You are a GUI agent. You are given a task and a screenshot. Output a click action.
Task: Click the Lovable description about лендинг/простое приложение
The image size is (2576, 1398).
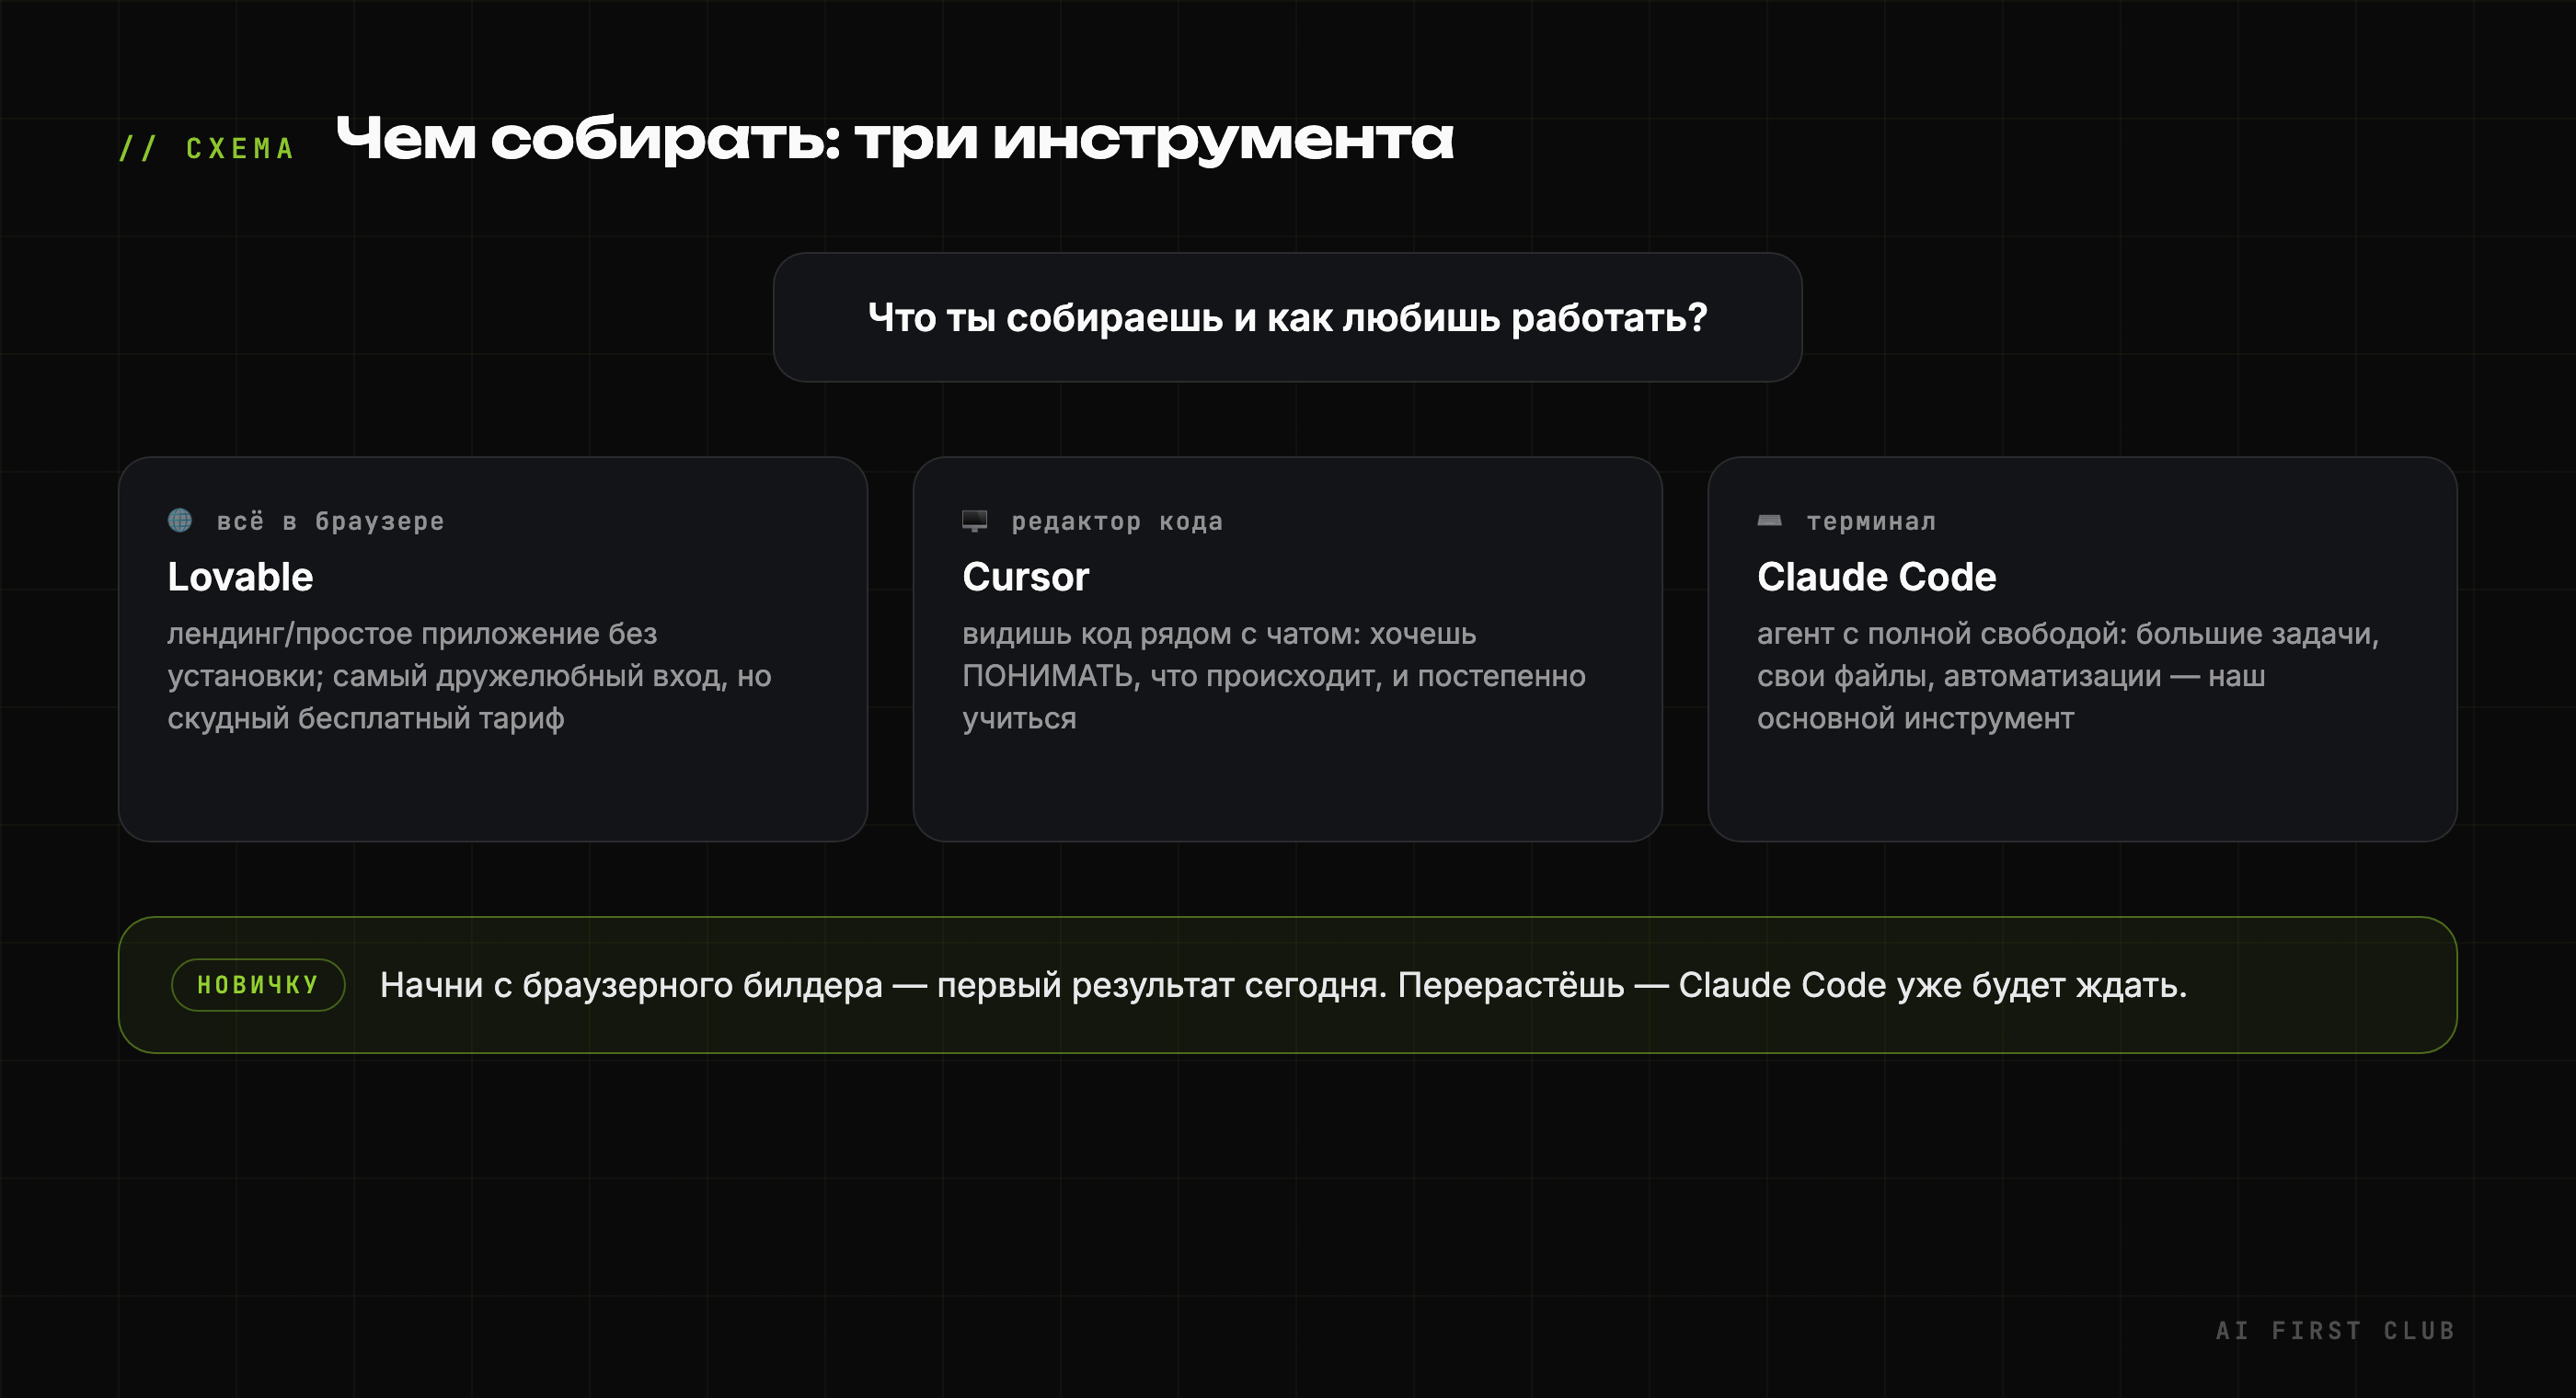469,676
